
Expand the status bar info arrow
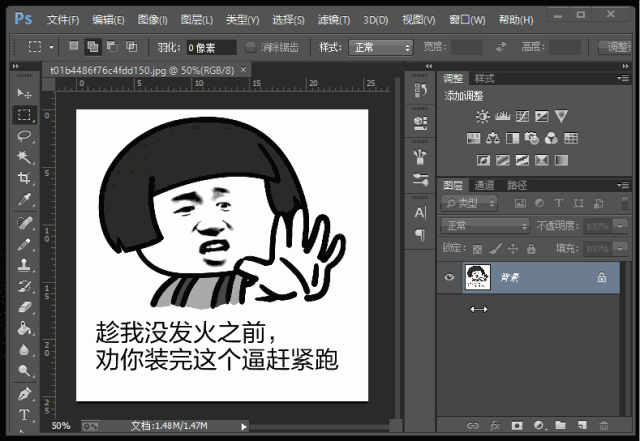click(244, 427)
